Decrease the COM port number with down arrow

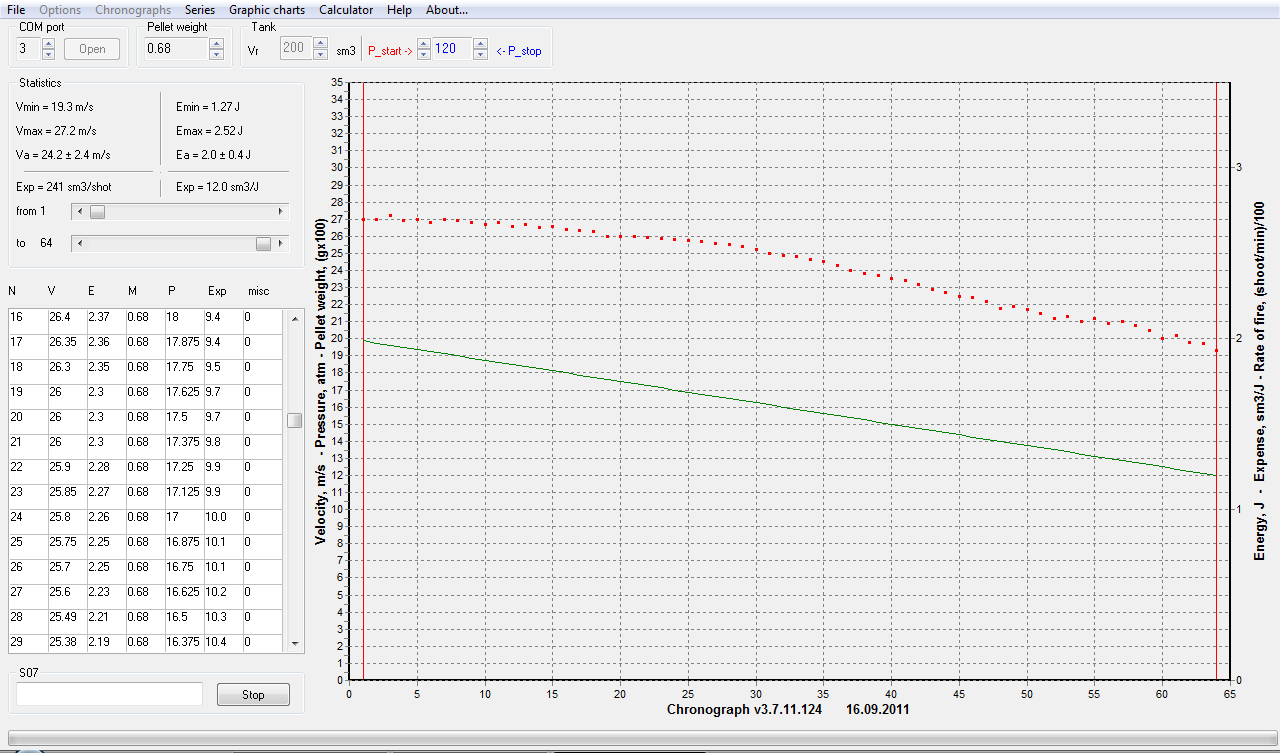[x=48, y=54]
